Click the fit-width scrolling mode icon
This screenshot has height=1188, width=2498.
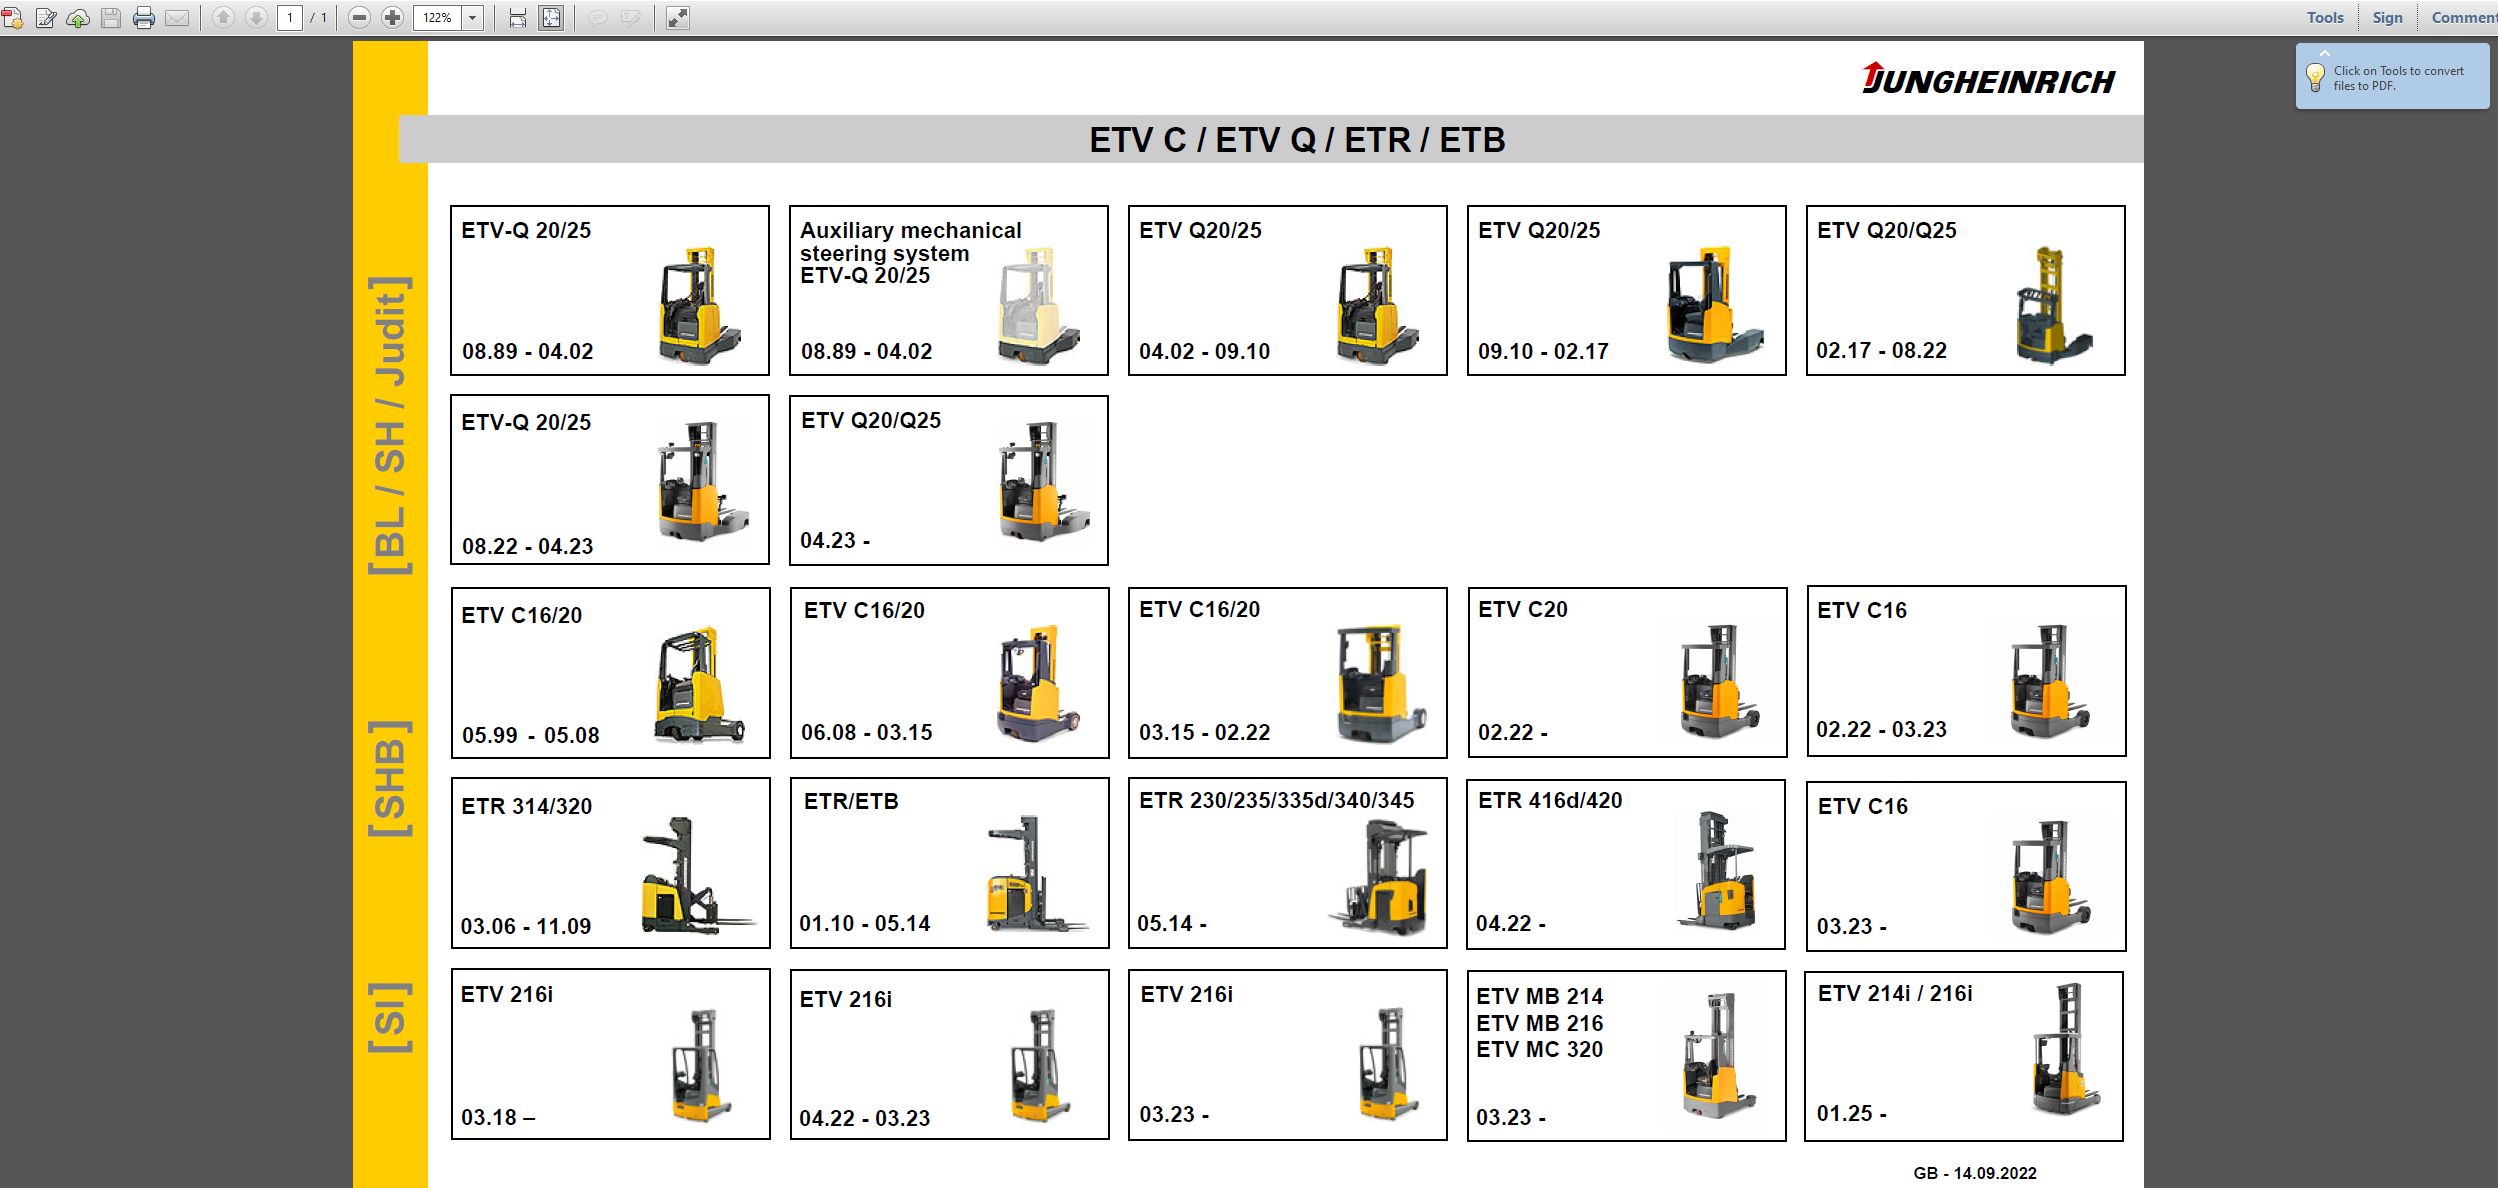(x=517, y=18)
